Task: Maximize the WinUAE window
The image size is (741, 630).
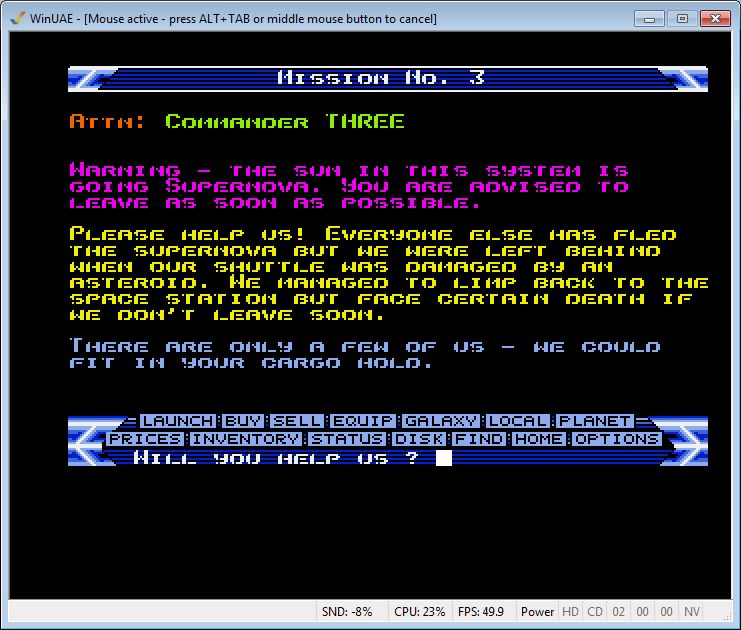Action: tap(682, 19)
